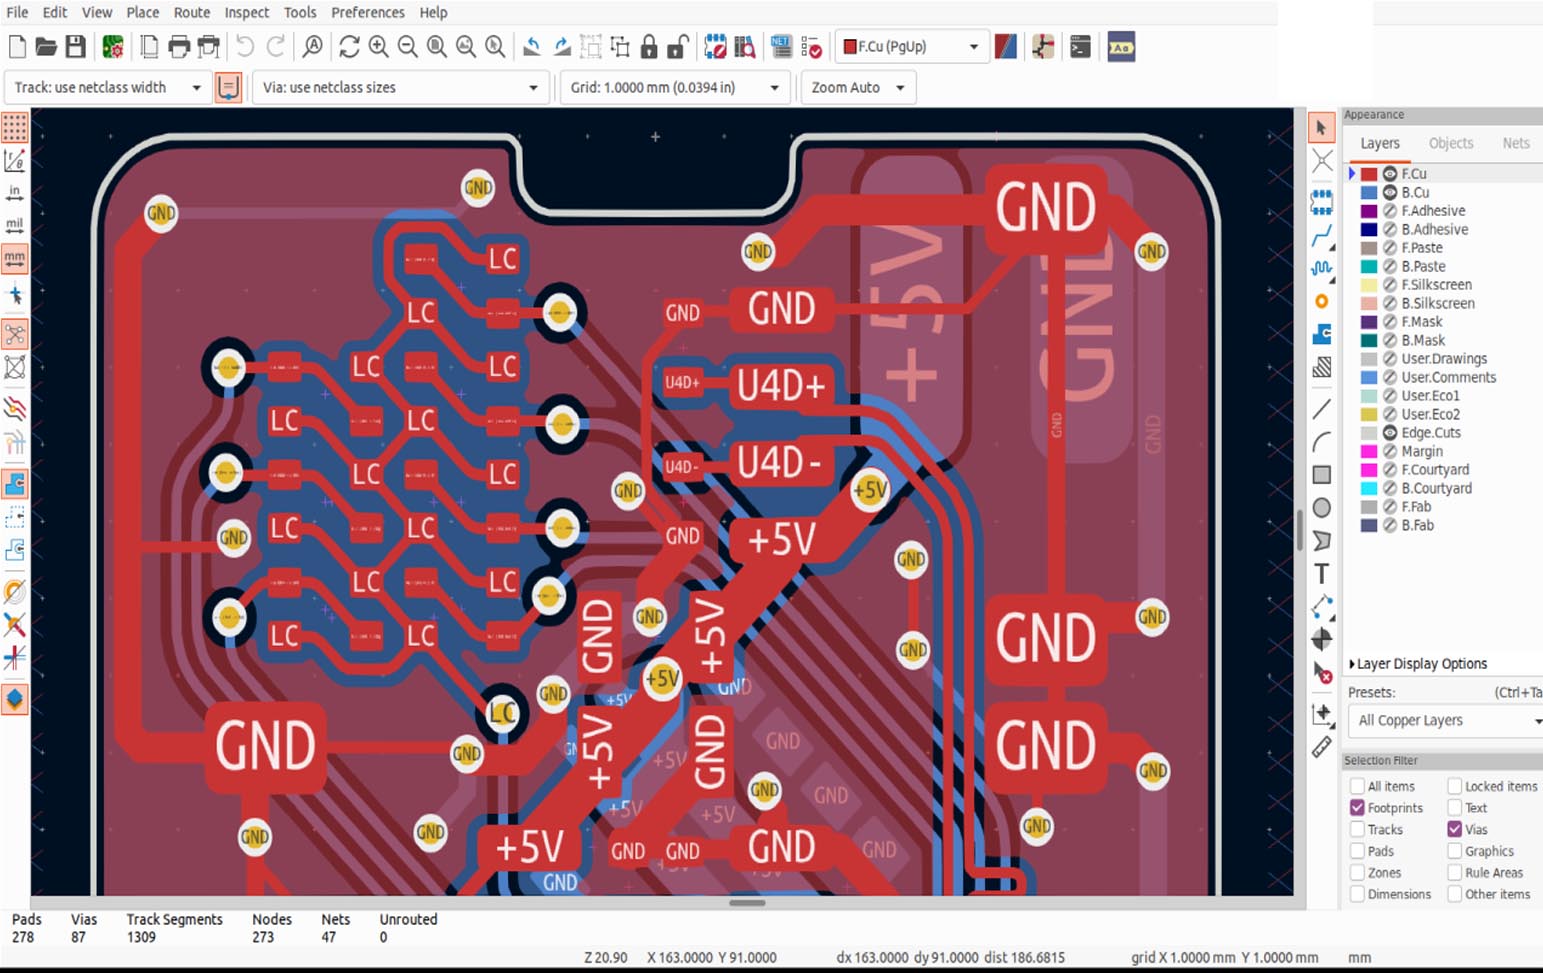1543x973 pixels.
Task: Select the Add Text tool
Action: (1322, 574)
